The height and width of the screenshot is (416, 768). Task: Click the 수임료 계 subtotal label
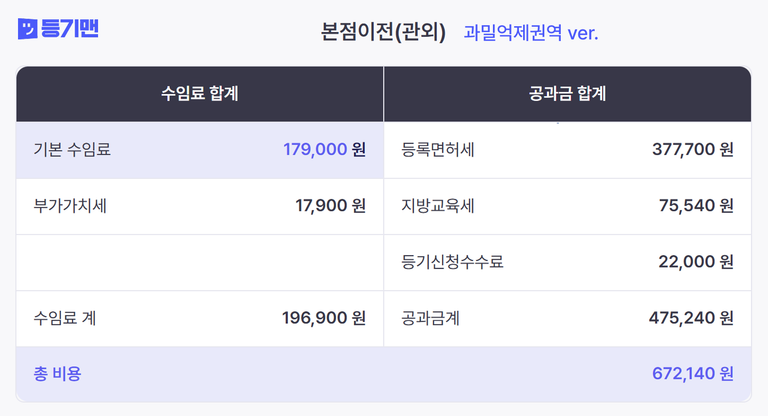coord(65,318)
